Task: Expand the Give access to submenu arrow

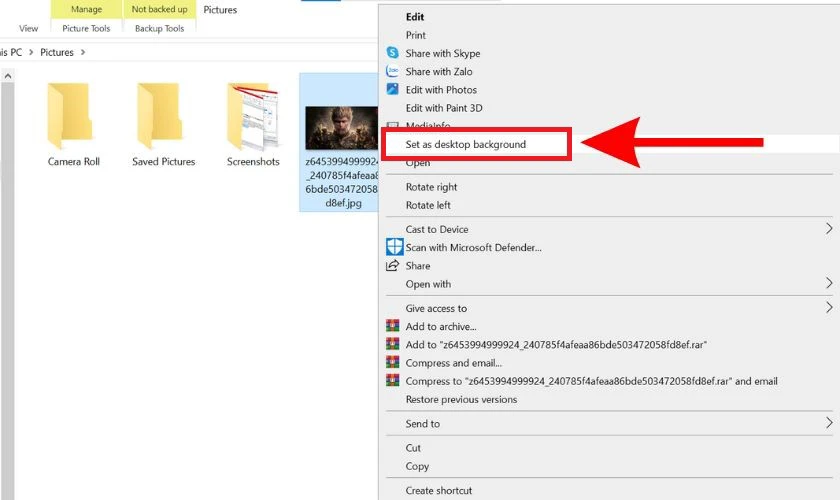Action: [828, 308]
